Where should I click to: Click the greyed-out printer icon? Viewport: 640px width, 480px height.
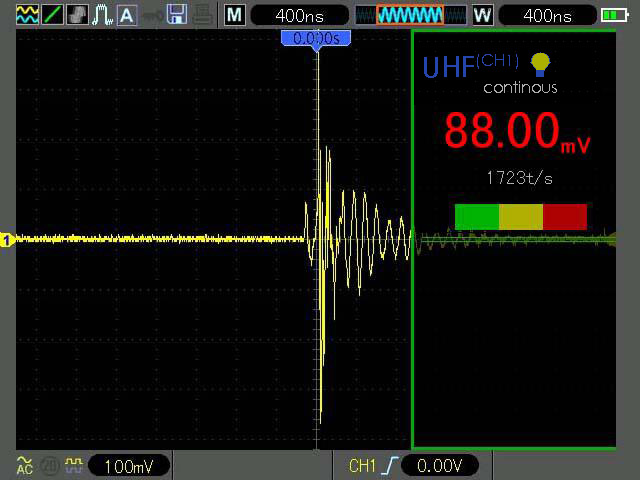(x=202, y=16)
